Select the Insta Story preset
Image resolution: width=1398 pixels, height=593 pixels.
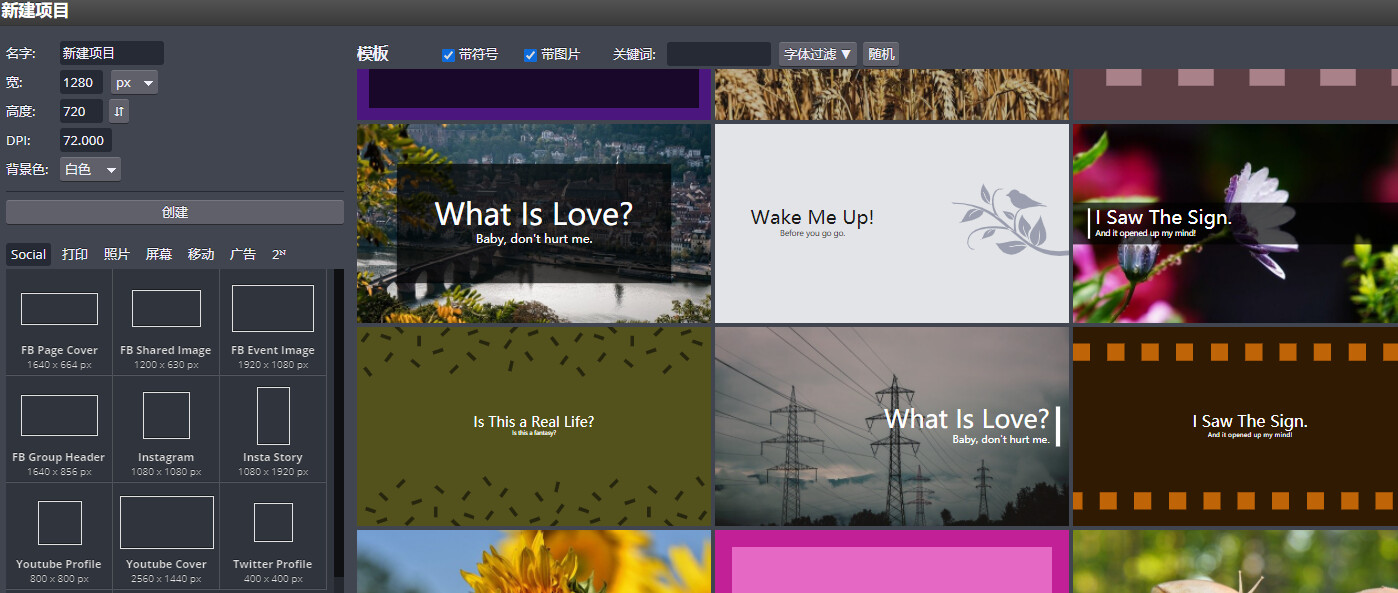click(x=273, y=430)
